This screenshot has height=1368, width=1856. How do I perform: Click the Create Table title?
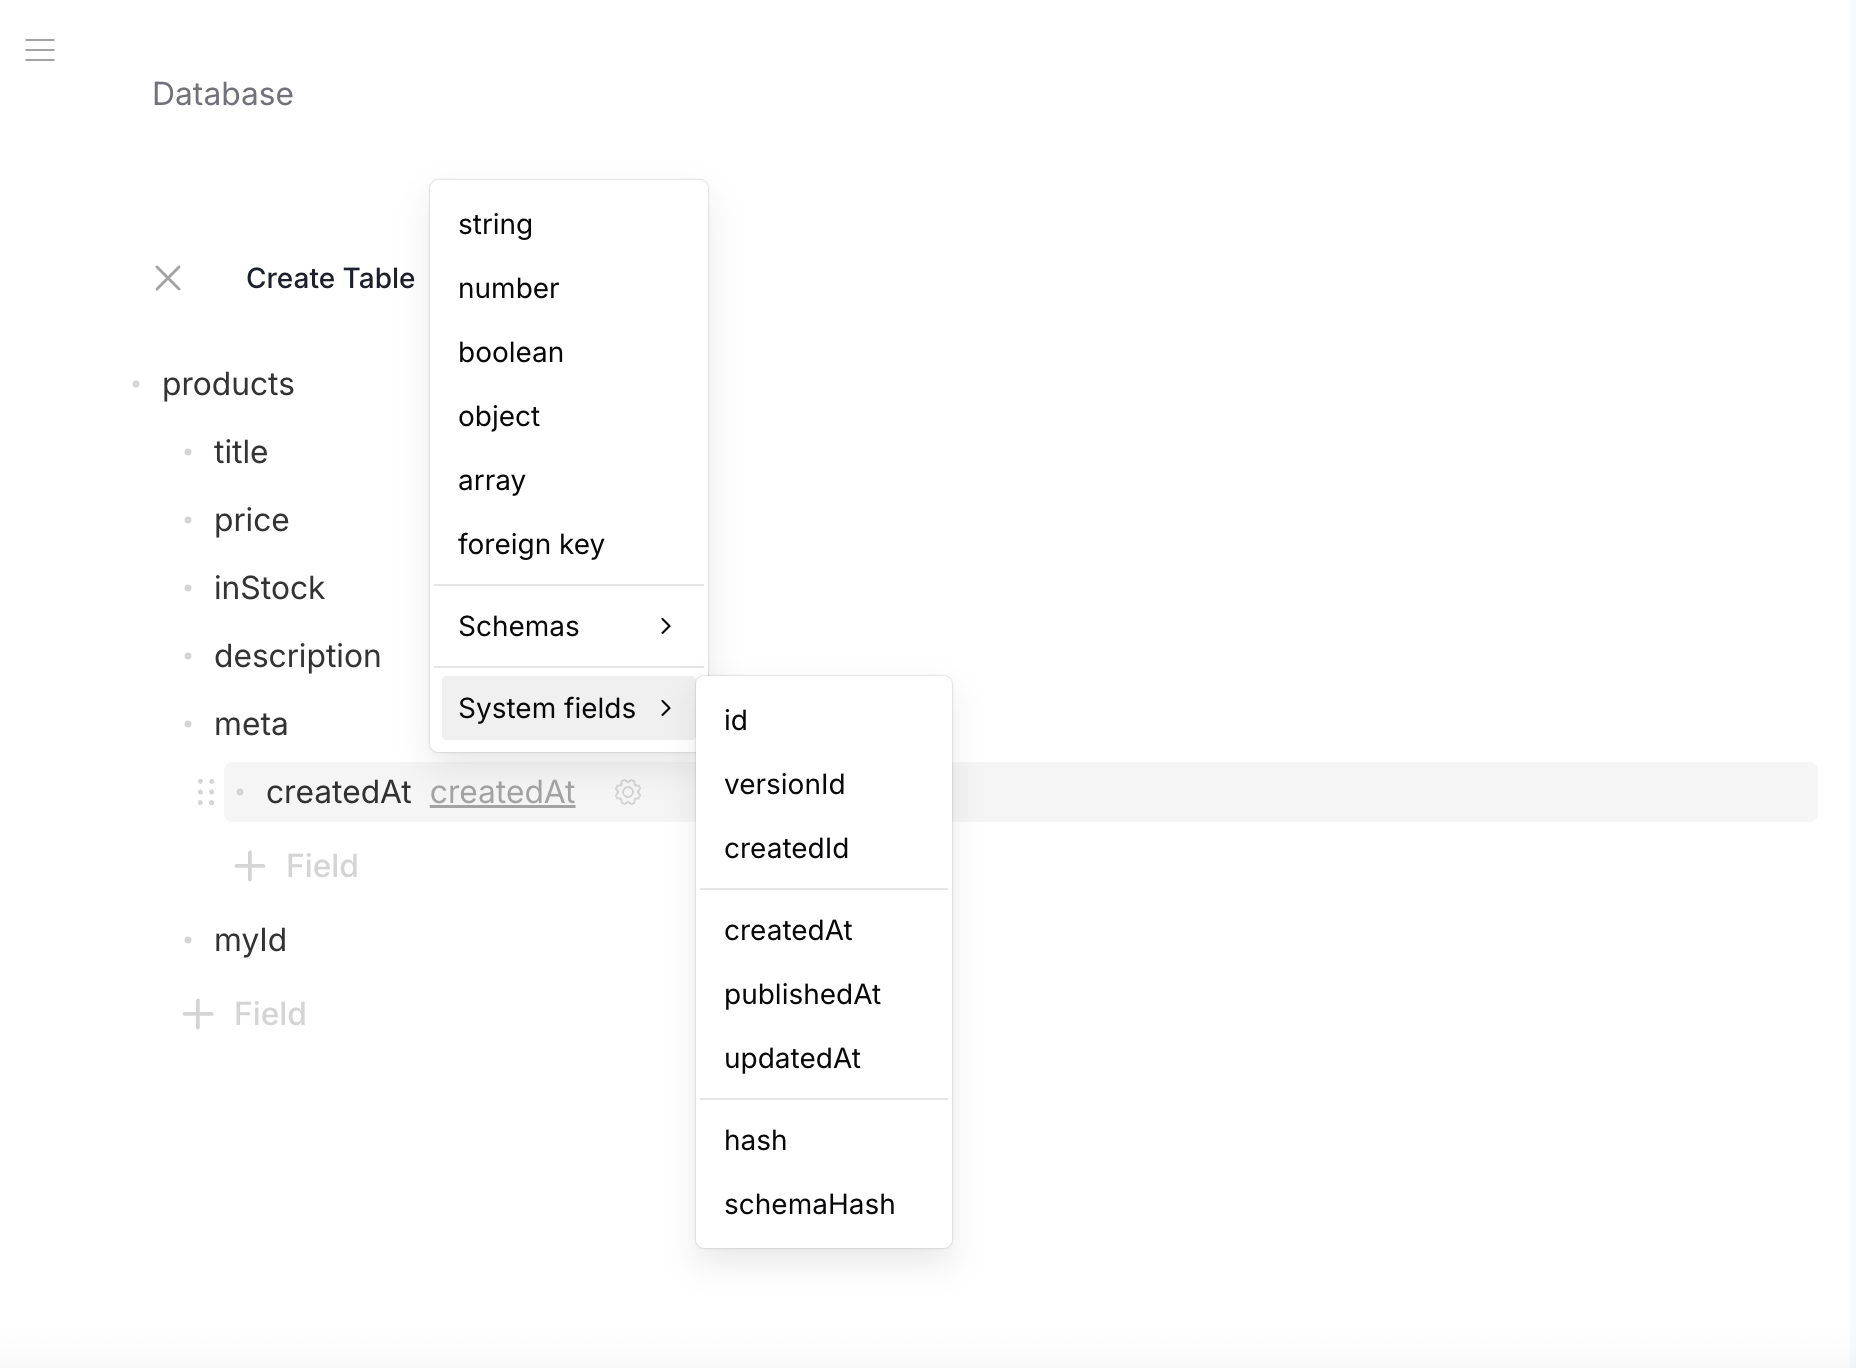[330, 278]
